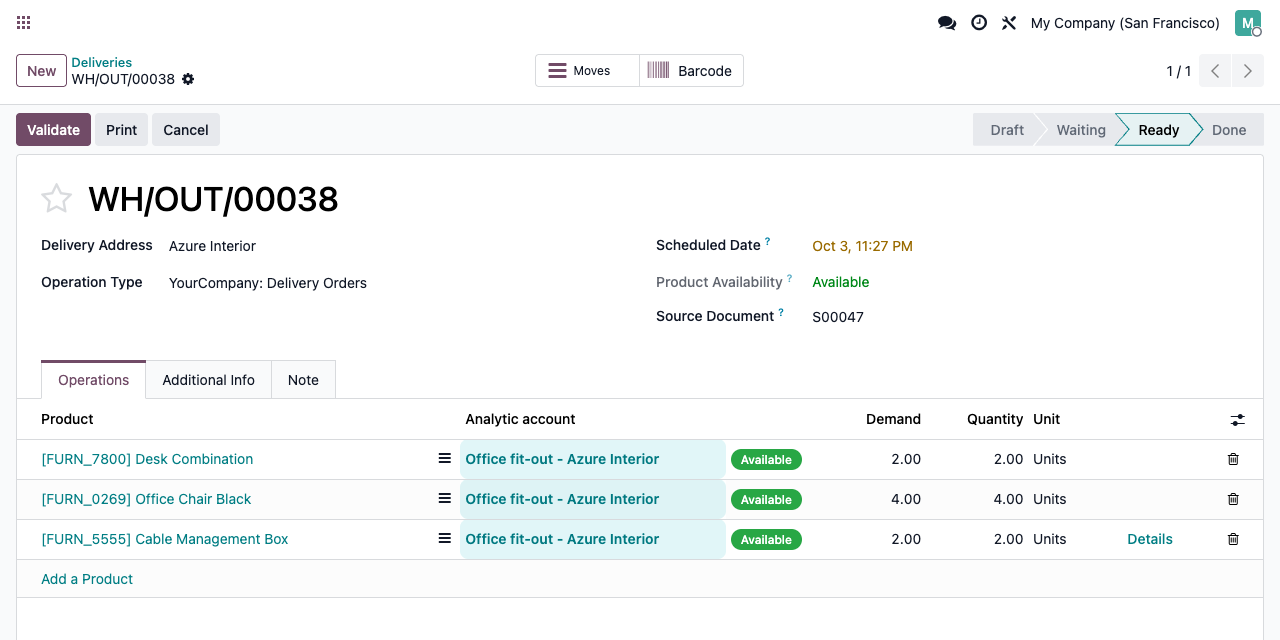Open the Barcode smart button
The image size is (1280, 640).
pos(691,71)
